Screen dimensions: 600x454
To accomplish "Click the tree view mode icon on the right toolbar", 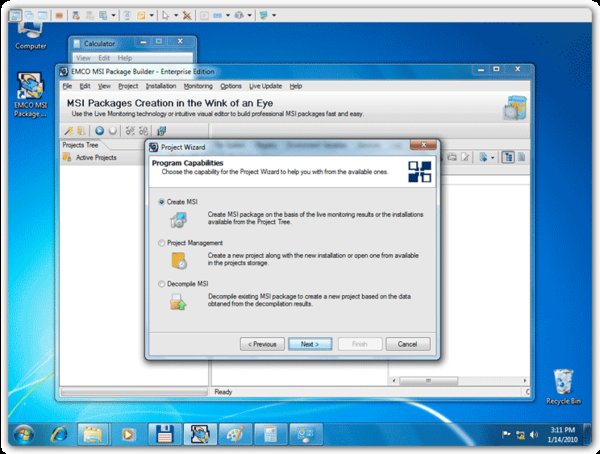I will [508, 157].
